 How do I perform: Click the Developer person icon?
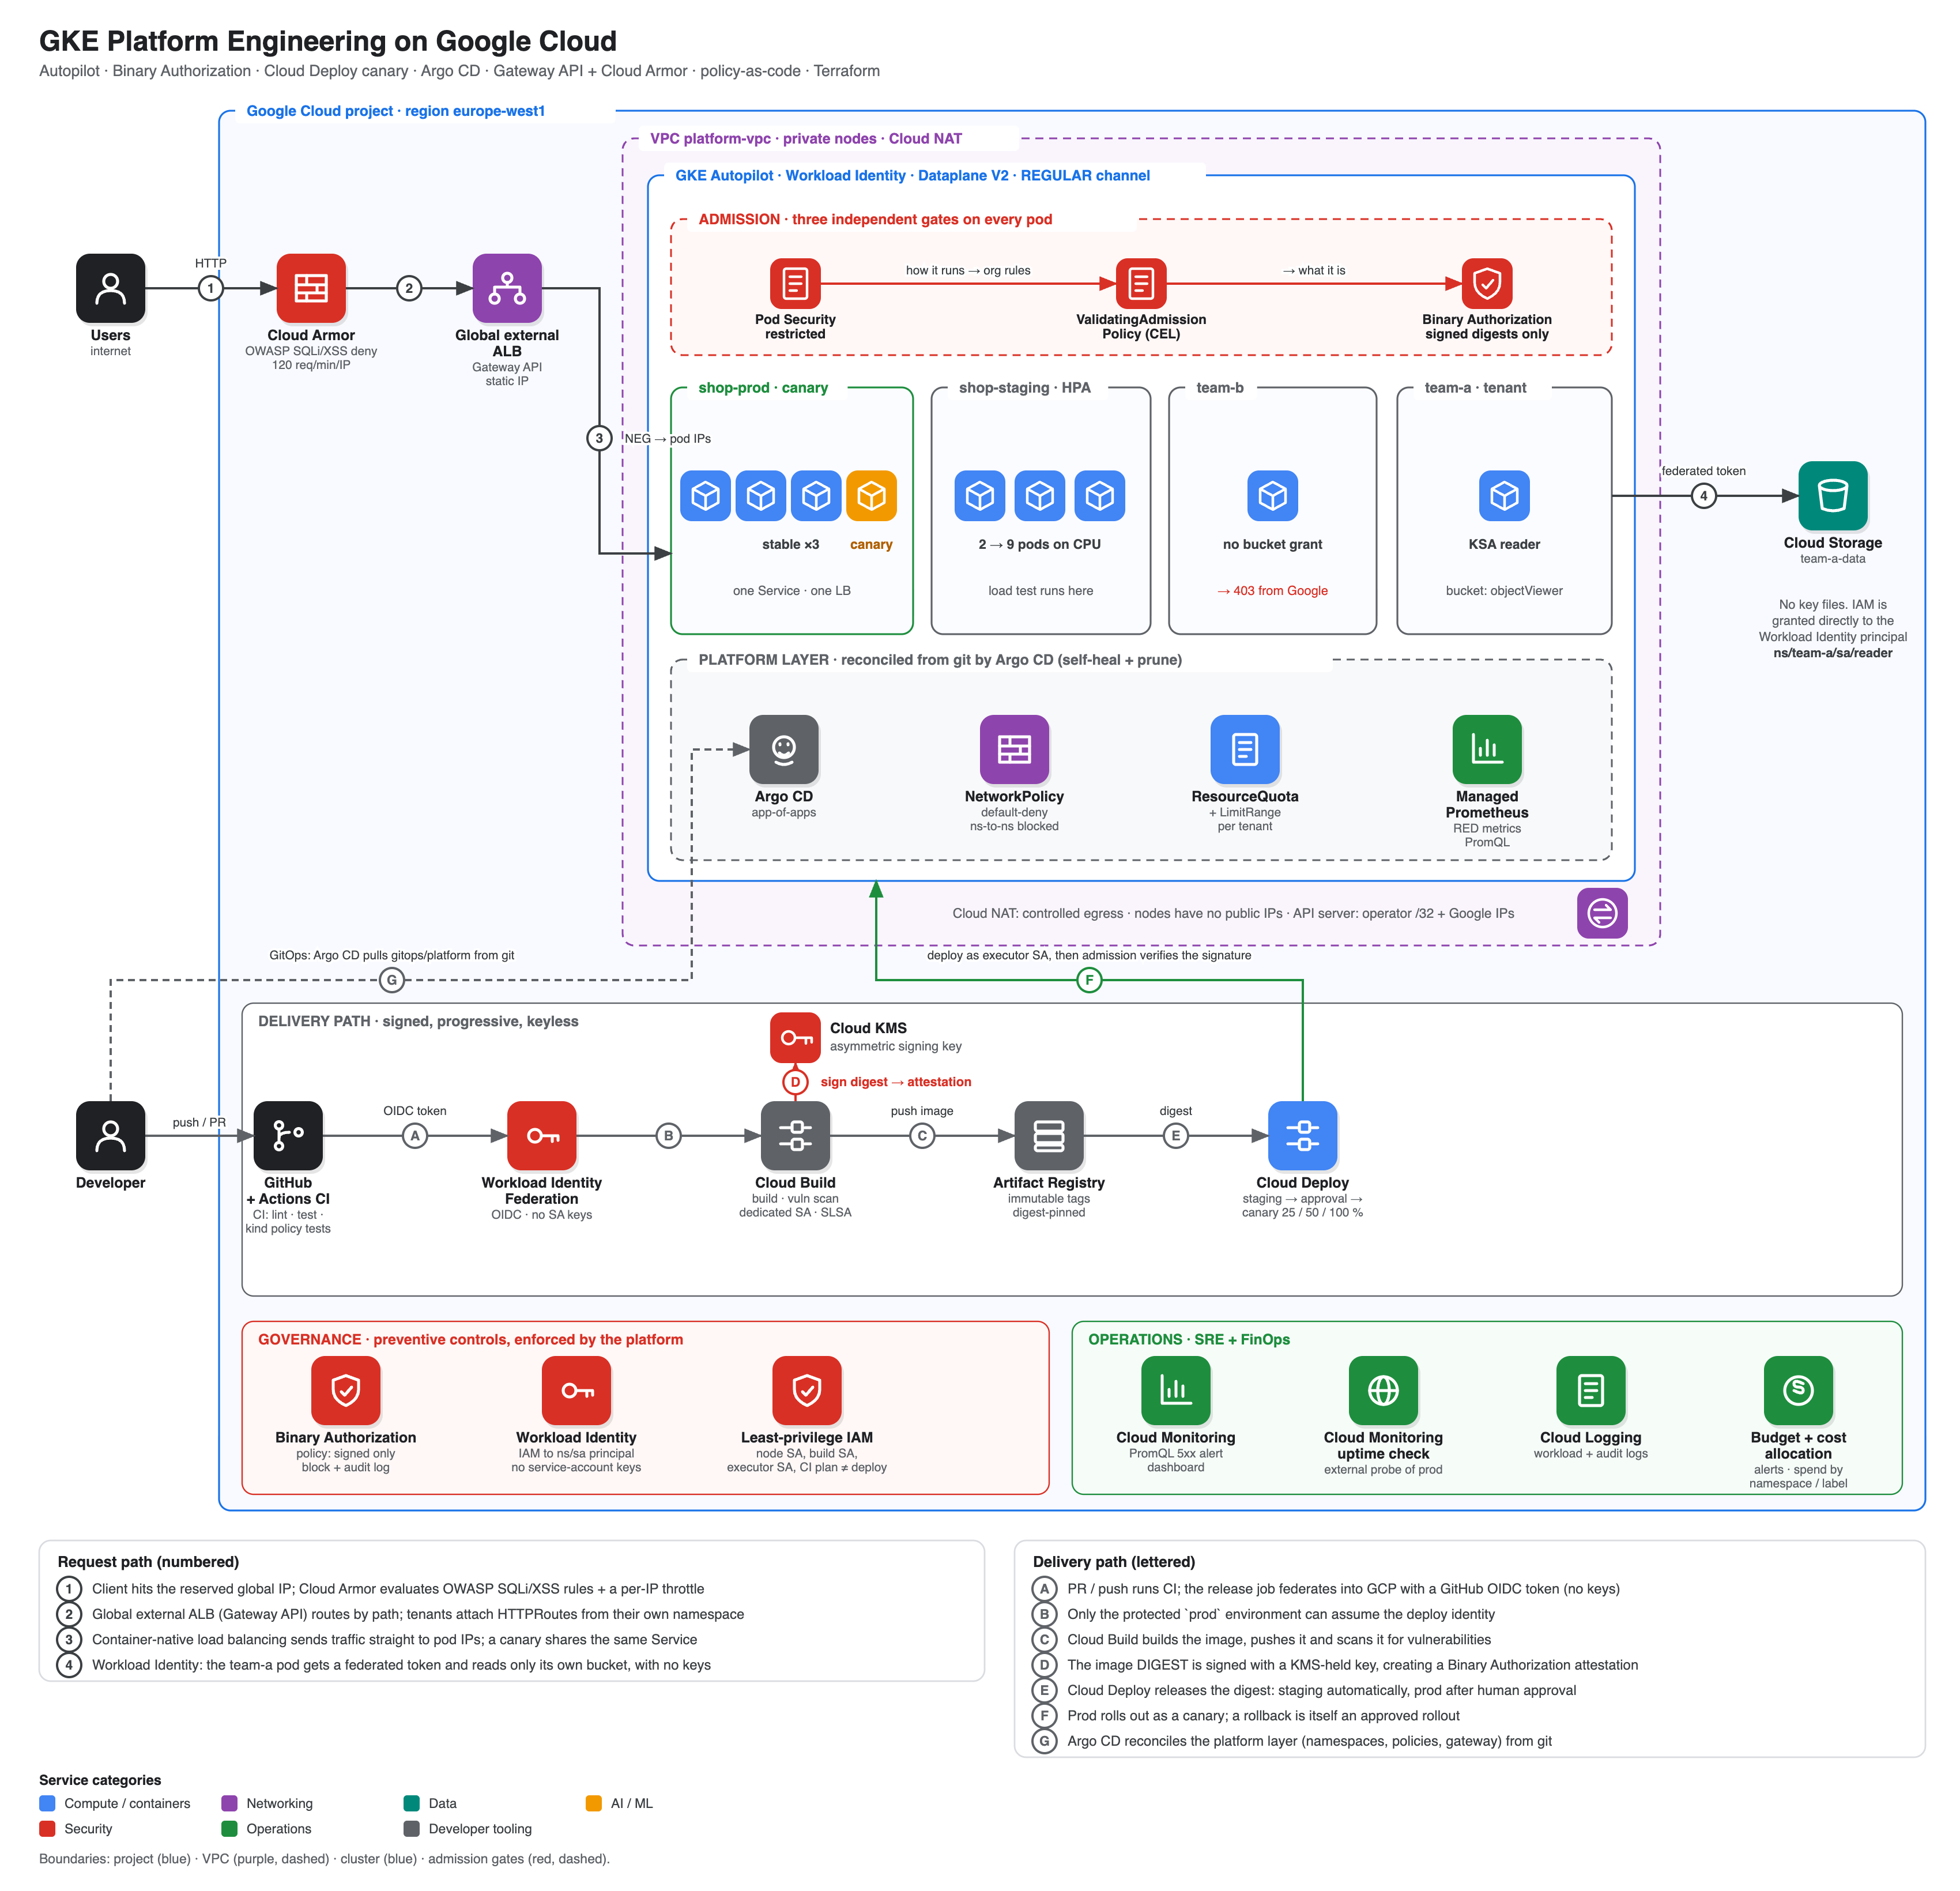pos(110,1136)
